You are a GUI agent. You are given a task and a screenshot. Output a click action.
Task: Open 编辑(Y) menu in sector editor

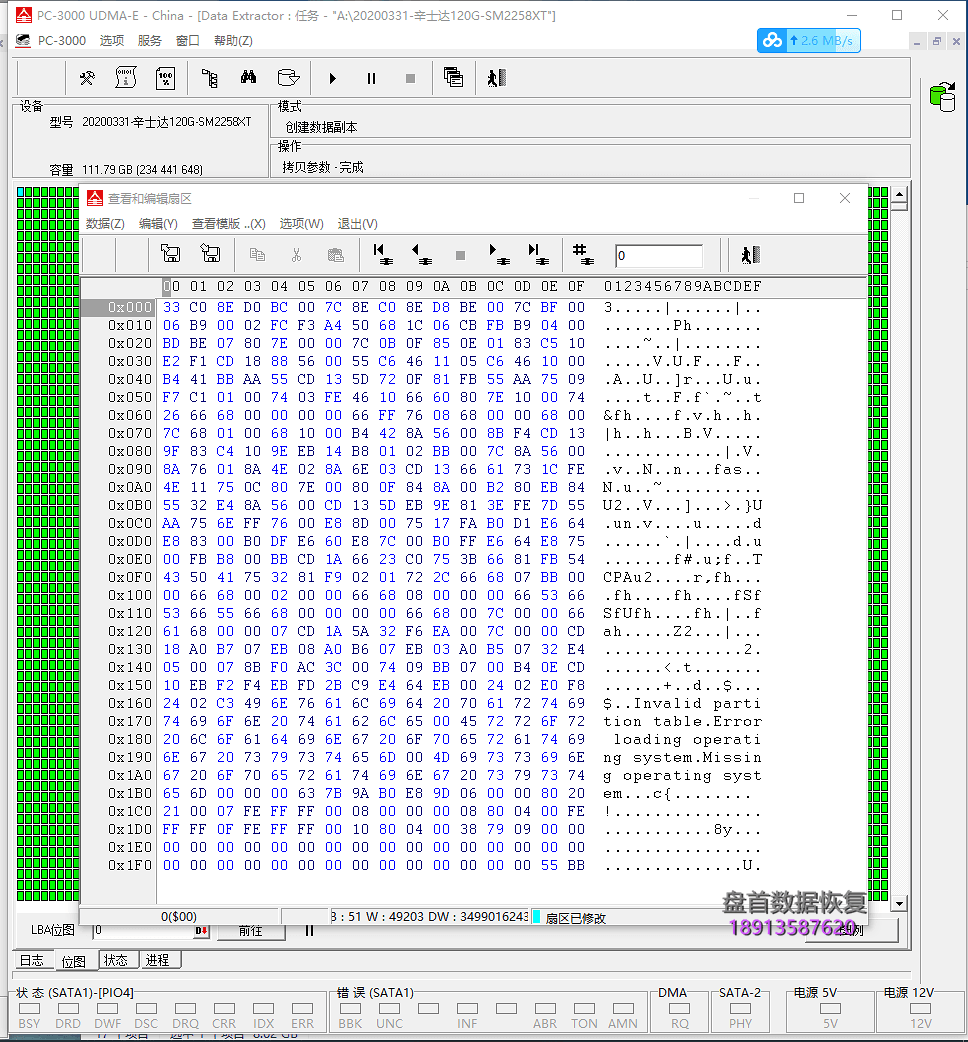pos(158,224)
